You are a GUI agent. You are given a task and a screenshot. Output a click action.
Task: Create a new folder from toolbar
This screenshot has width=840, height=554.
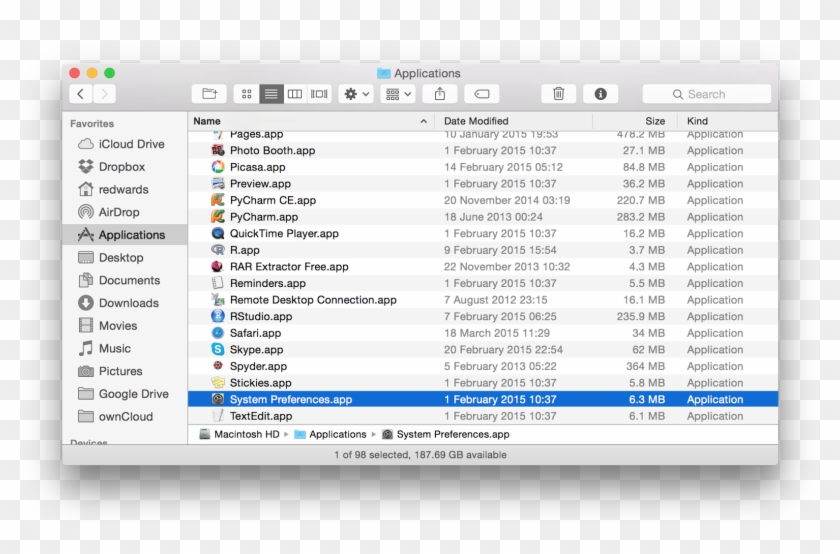pyautogui.click(x=209, y=94)
